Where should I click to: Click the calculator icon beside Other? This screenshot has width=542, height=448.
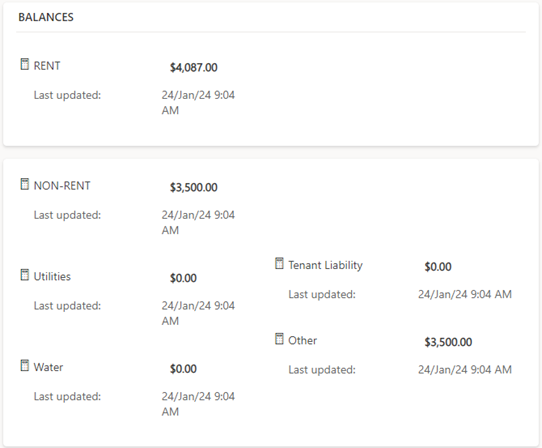tap(279, 339)
